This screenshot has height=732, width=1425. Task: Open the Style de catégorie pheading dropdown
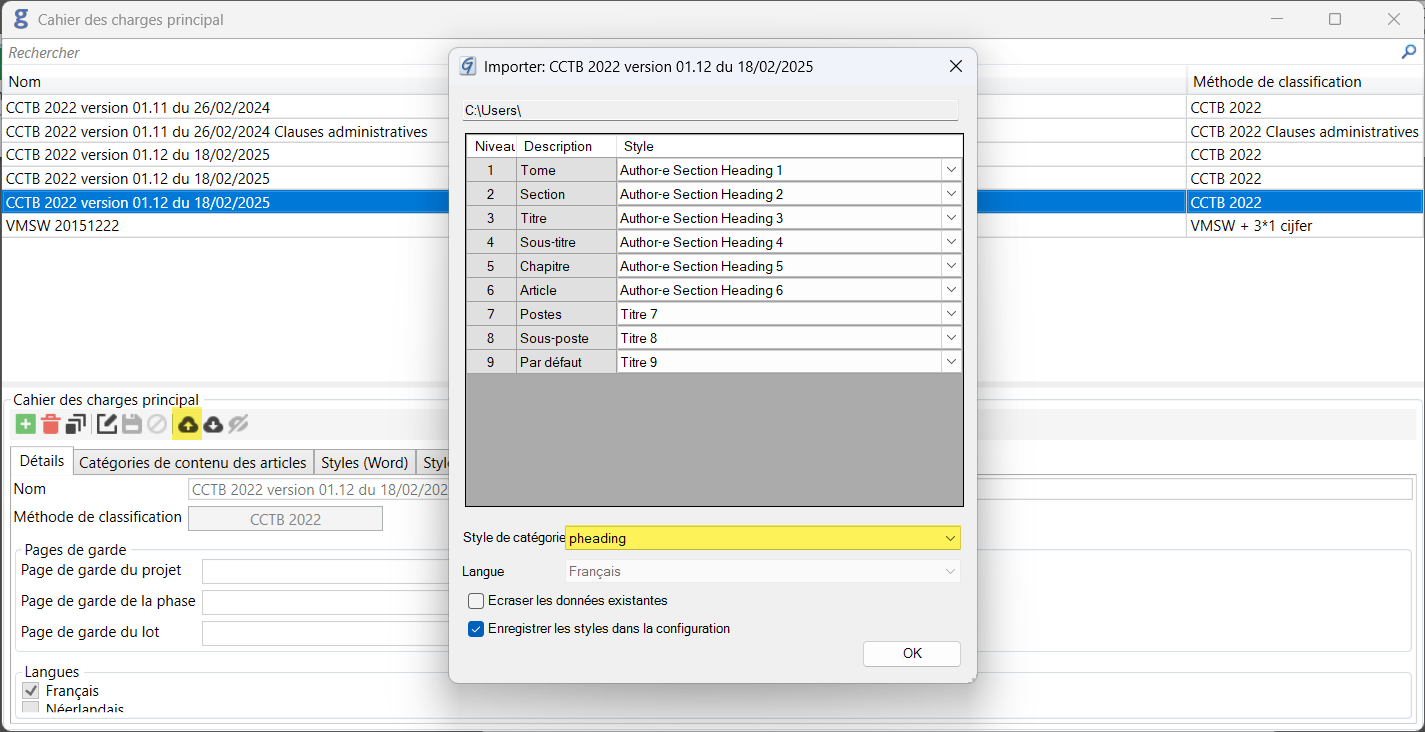click(x=763, y=538)
